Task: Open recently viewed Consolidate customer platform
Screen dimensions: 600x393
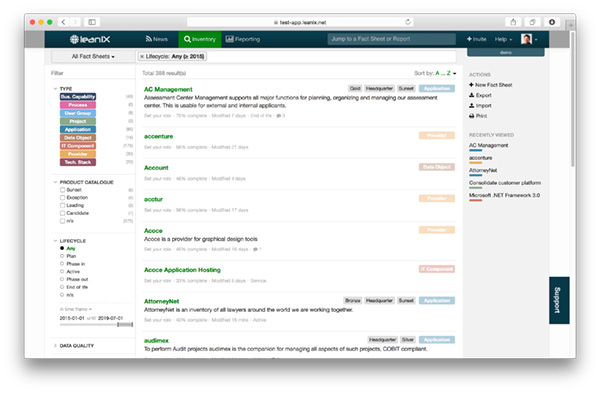Action: (x=505, y=183)
